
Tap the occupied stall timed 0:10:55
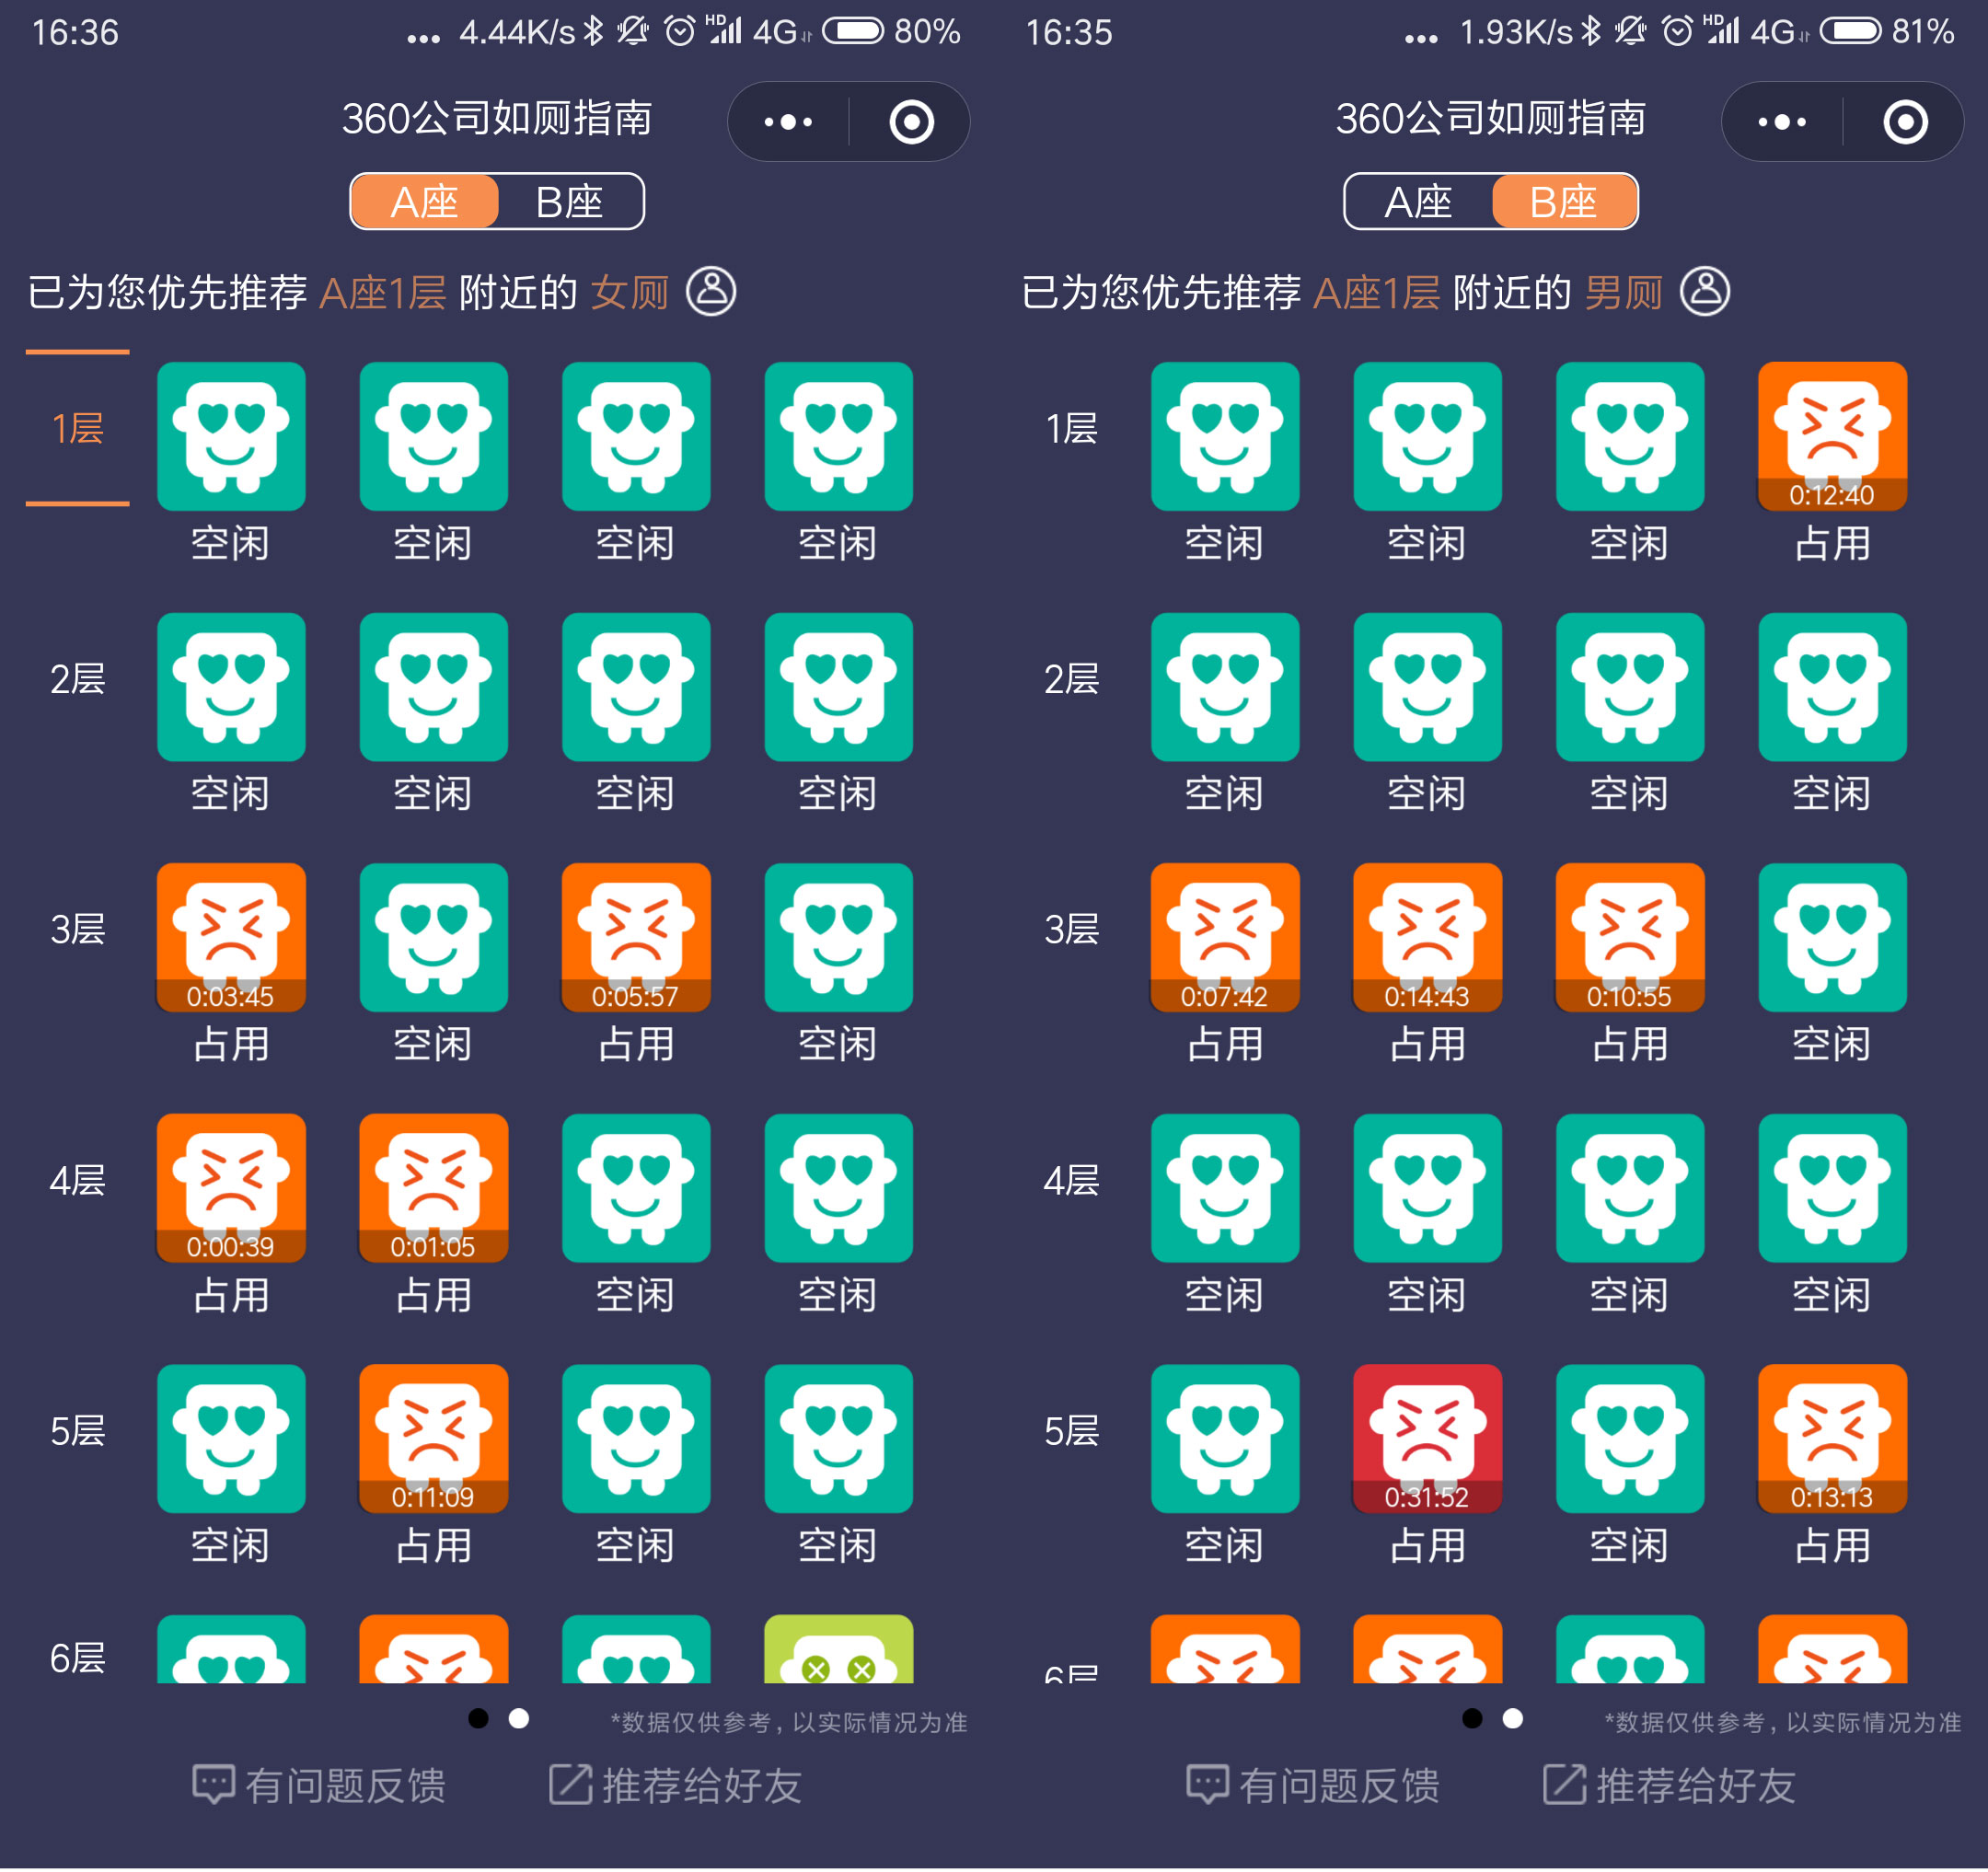pos(1630,938)
